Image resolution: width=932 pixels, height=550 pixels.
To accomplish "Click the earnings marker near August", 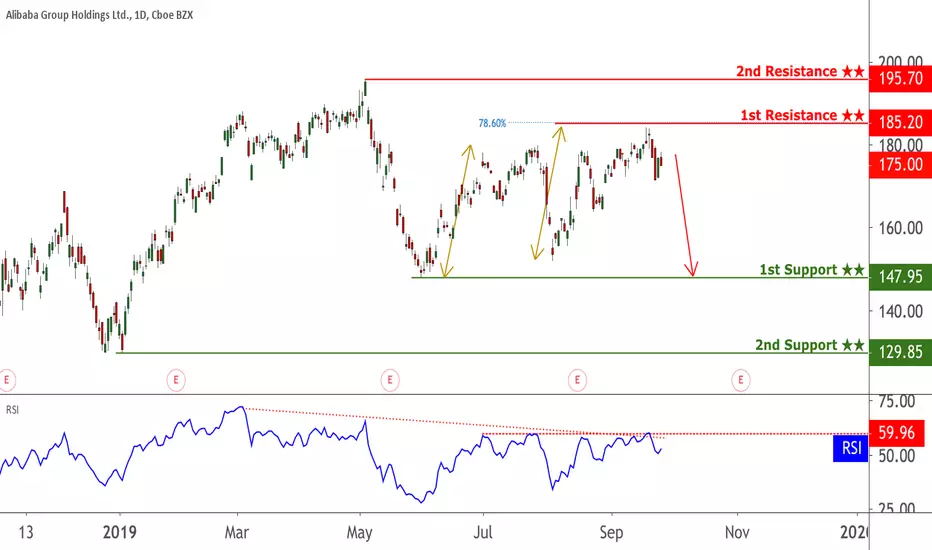I will pos(577,379).
